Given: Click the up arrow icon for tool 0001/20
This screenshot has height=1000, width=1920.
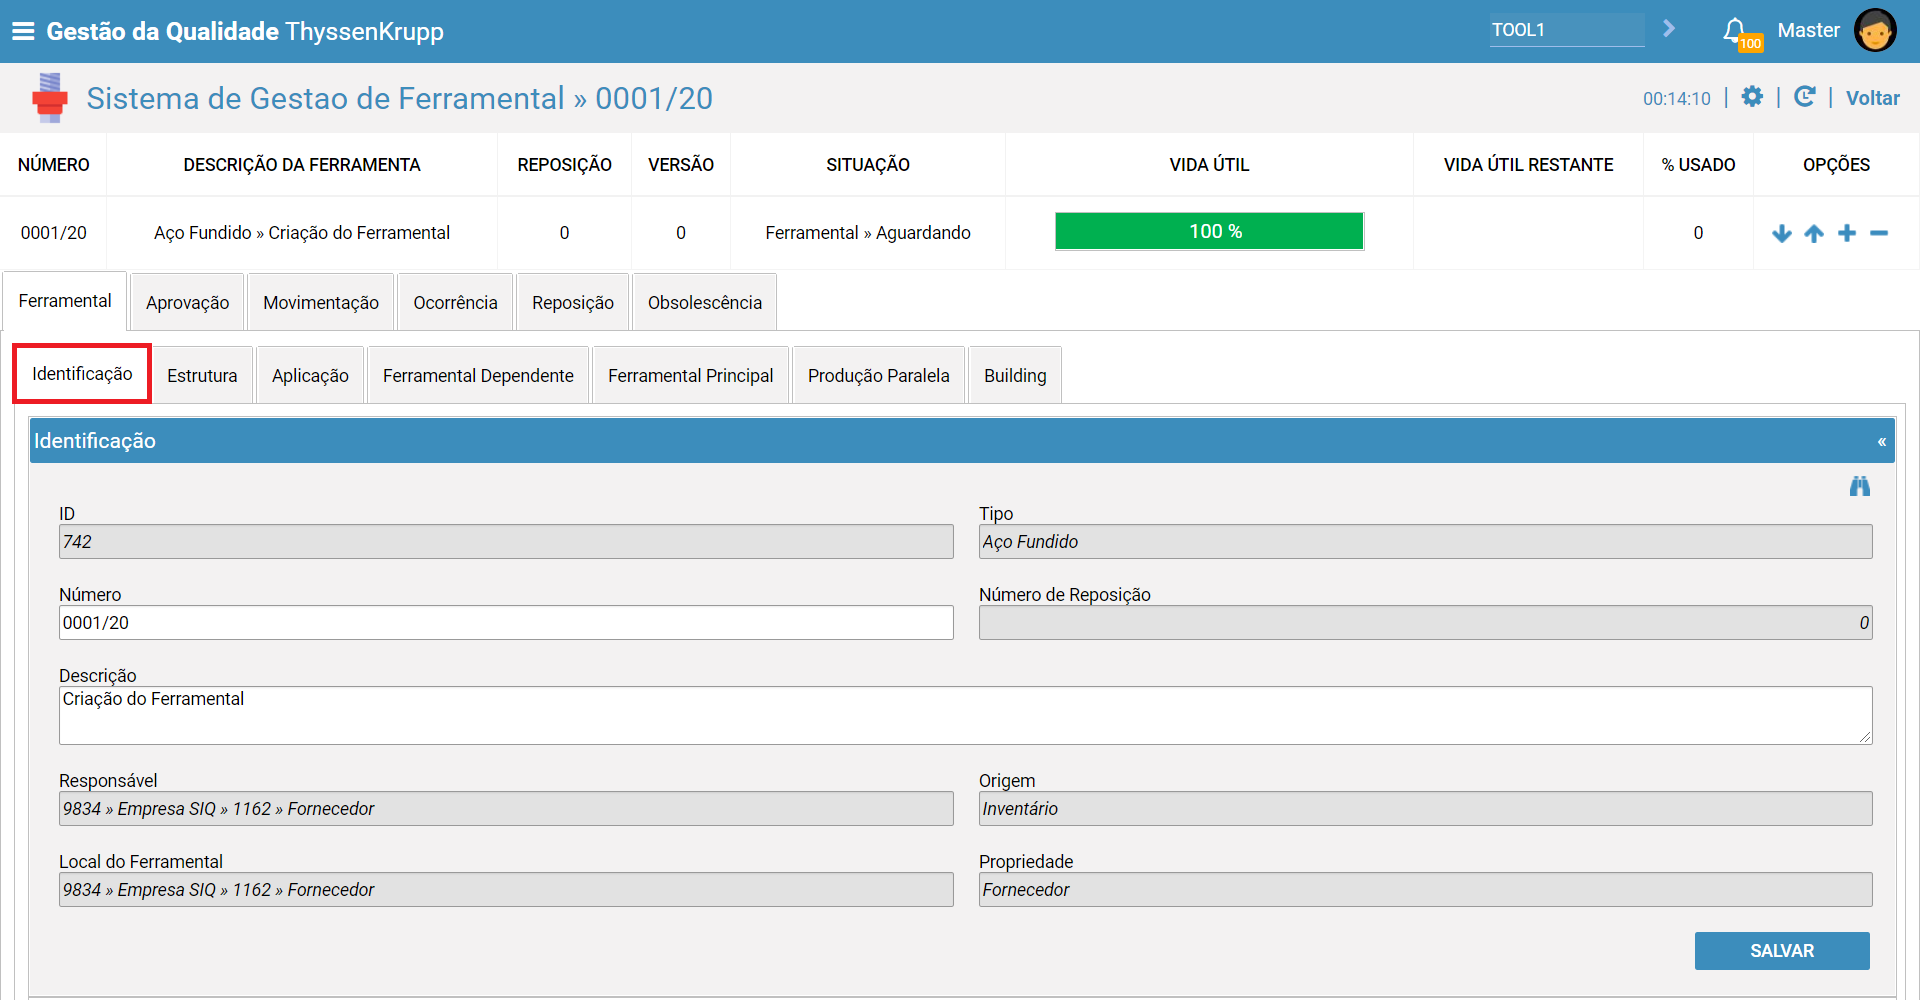Looking at the screenshot, I should click(x=1814, y=233).
